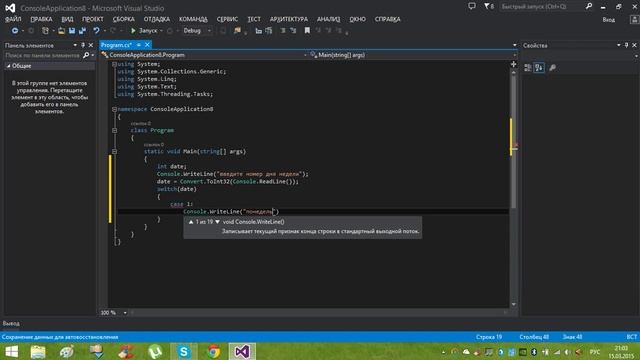Show the next overload in the tooltip
Screen dimensions: 640x360
pyautogui.click(x=218, y=222)
